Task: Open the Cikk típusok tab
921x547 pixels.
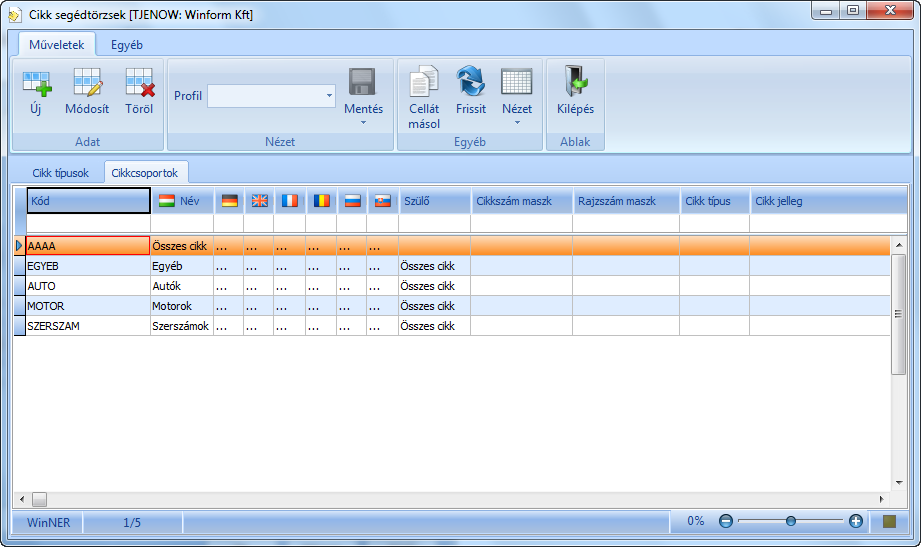Action: pyautogui.click(x=60, y=173)
